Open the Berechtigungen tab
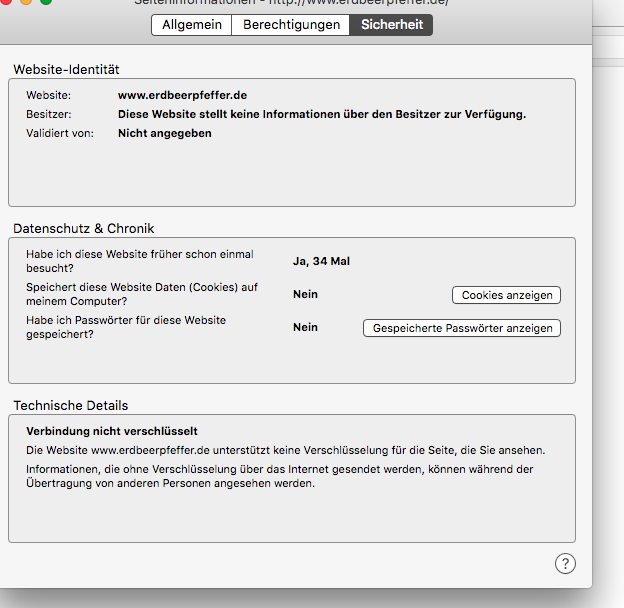The height and width of the screenshot is (608, 624). pyautogui.click(x=291, y=25)
